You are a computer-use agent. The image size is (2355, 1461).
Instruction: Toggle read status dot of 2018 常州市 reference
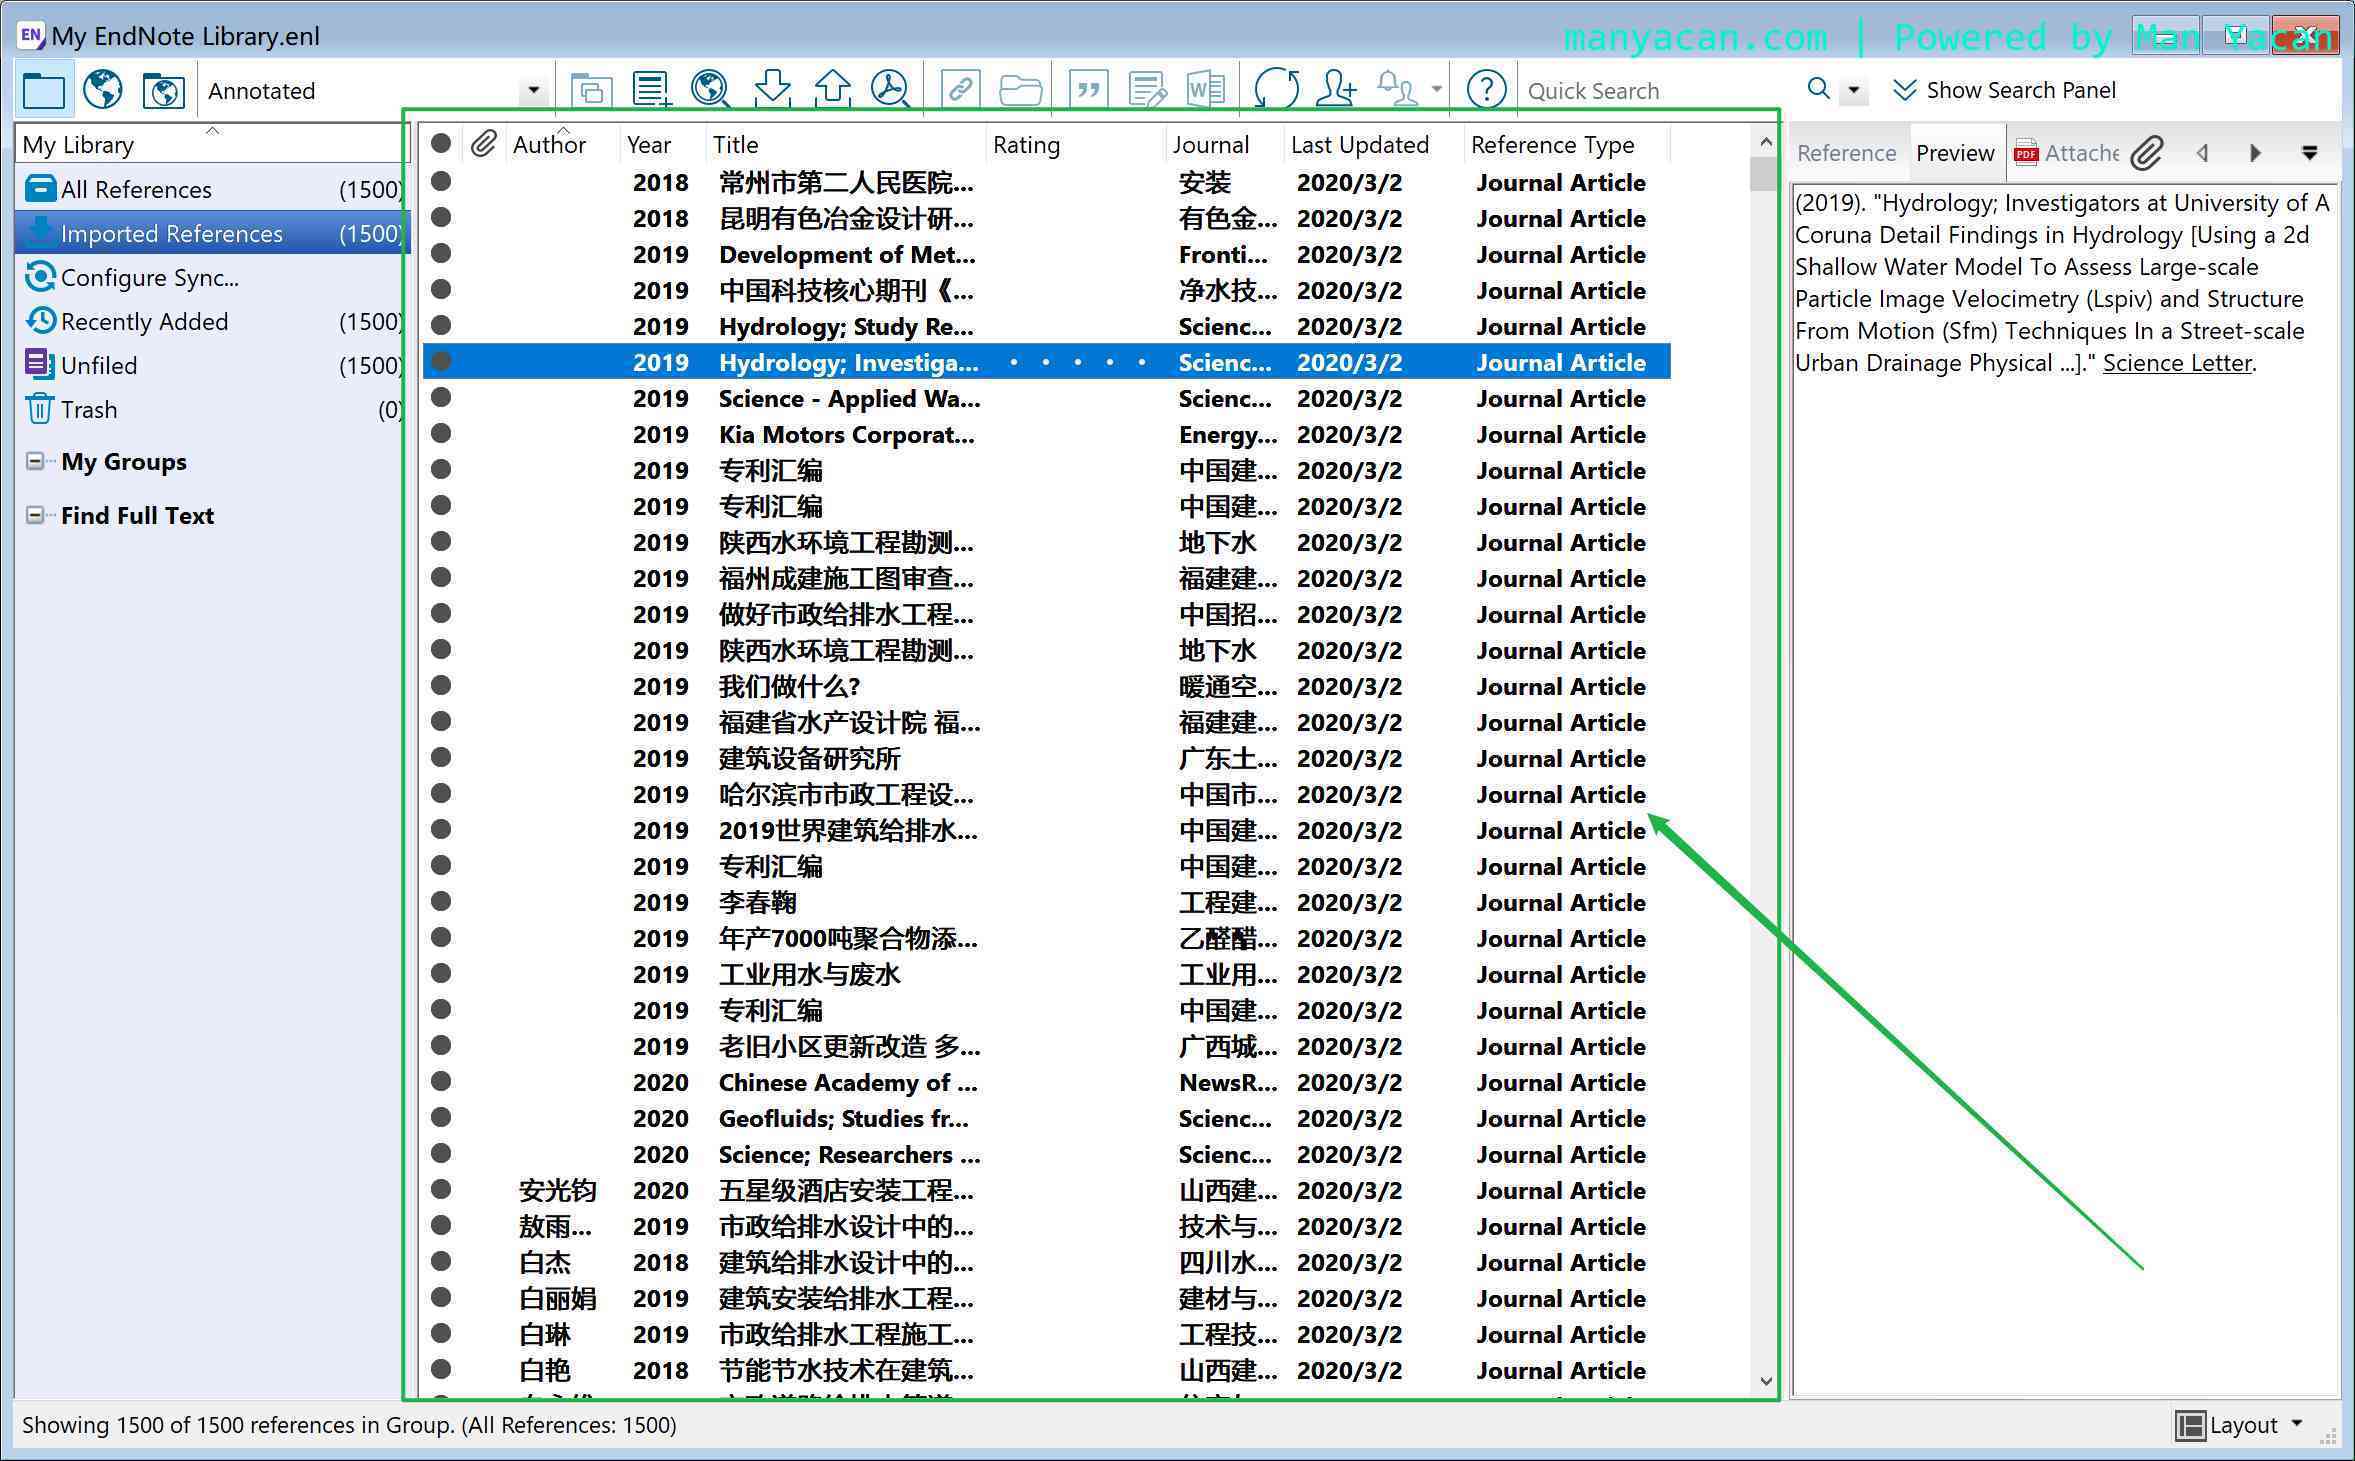point(441,182)
